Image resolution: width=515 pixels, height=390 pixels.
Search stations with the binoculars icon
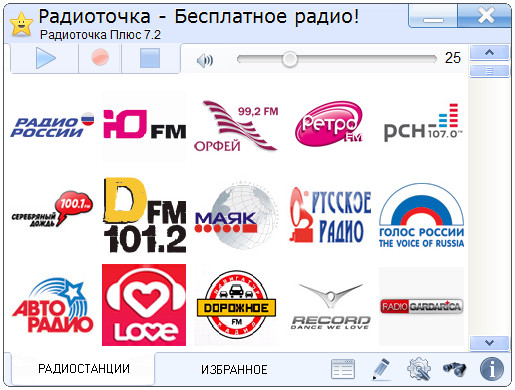point(455,369)
